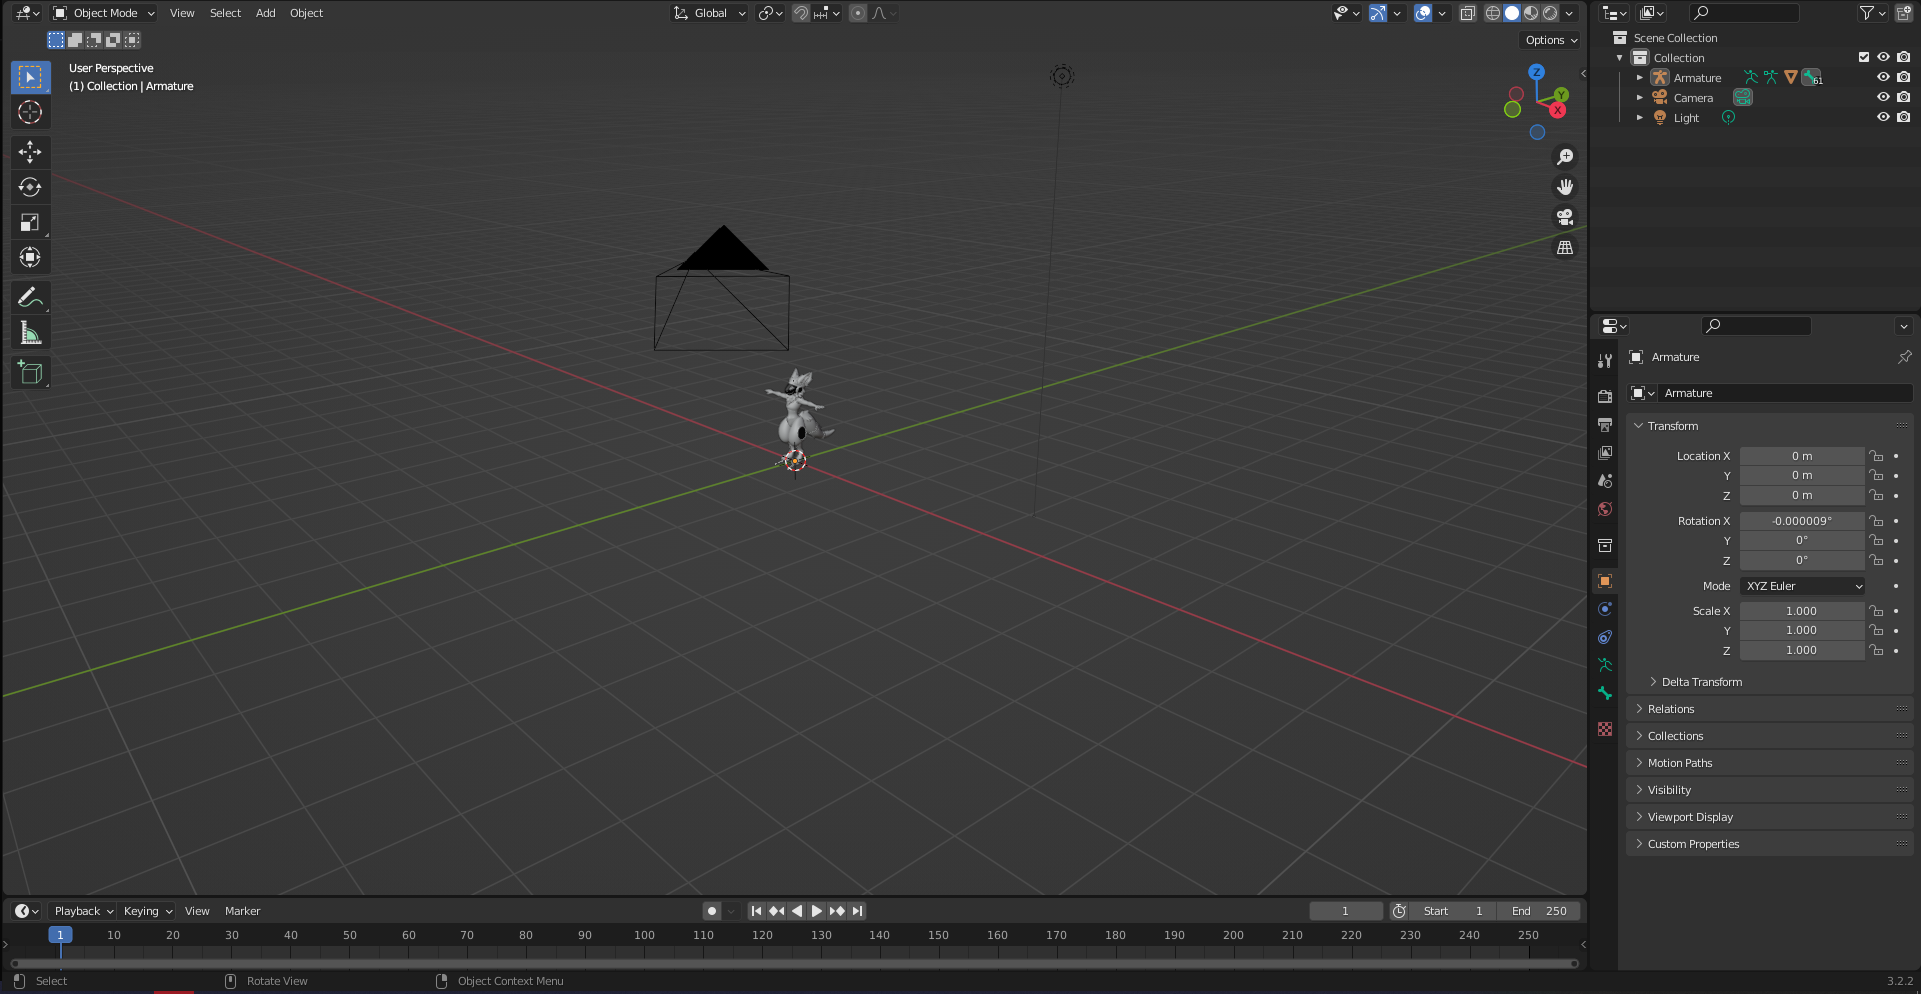Toggle auto keying record button
Image resolution: width=1921 pixels, height=994 pixels.
pyautogui.click(x=711, y=911)
